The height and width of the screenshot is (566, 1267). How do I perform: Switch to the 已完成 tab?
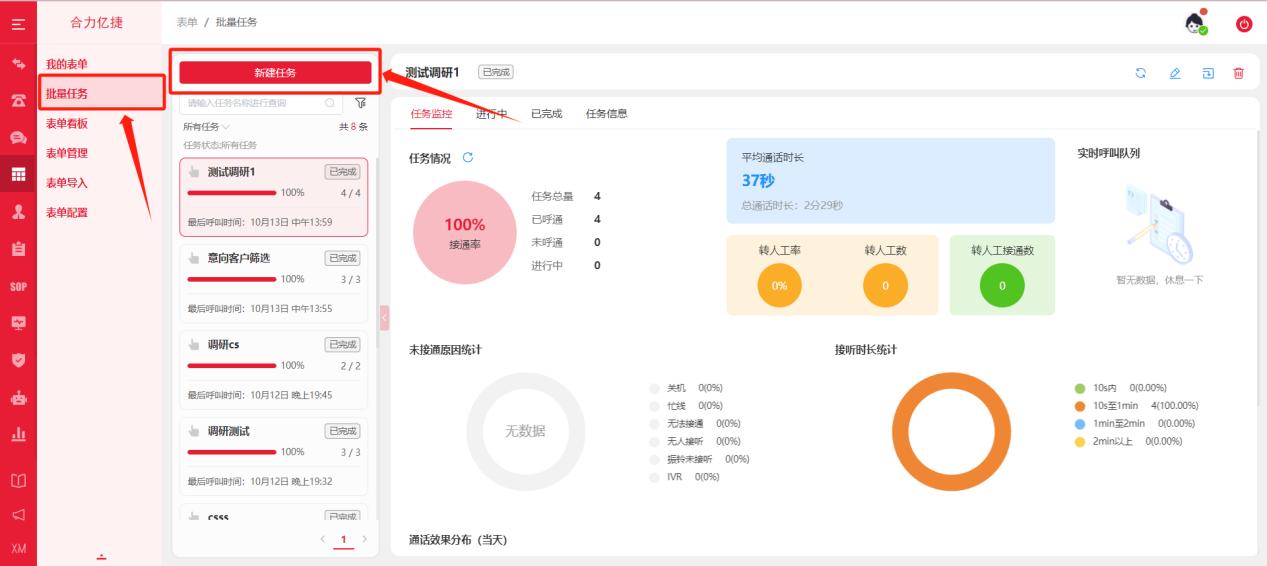pyautogui.click(x=546, y=113)
